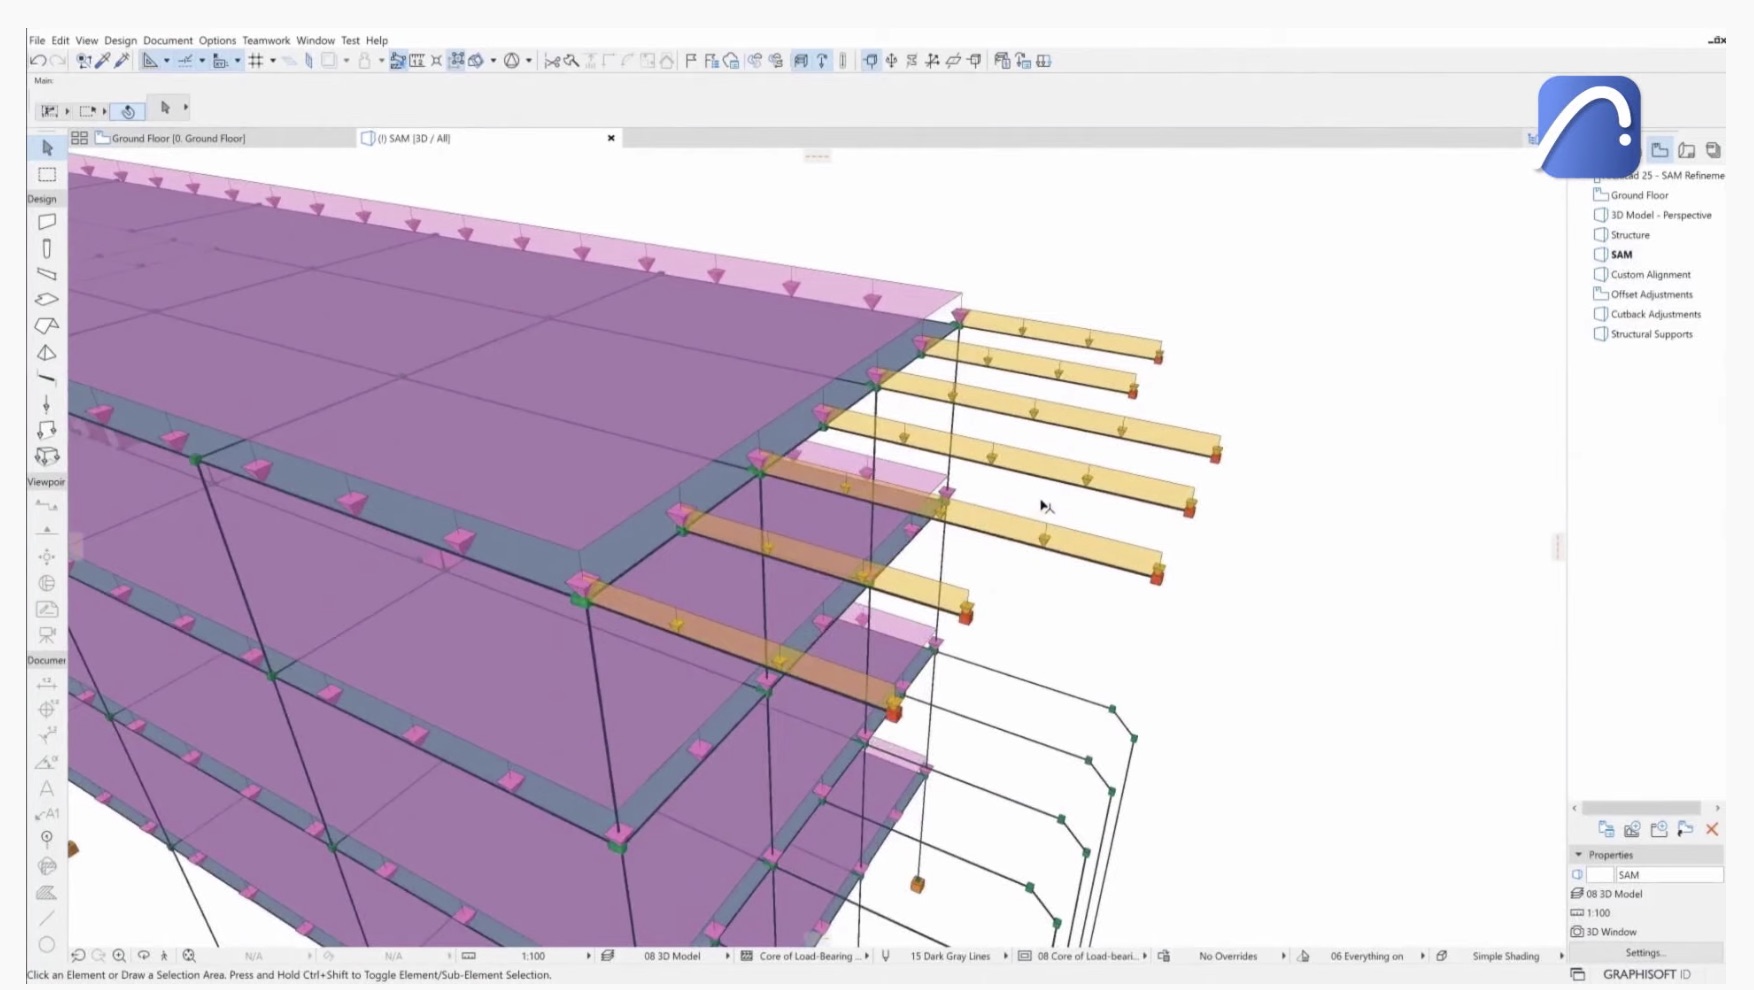Open the Structural Supports view in Navigator
The width and height of the screenshot is (1754, 990).
(x=1651, y=334)
